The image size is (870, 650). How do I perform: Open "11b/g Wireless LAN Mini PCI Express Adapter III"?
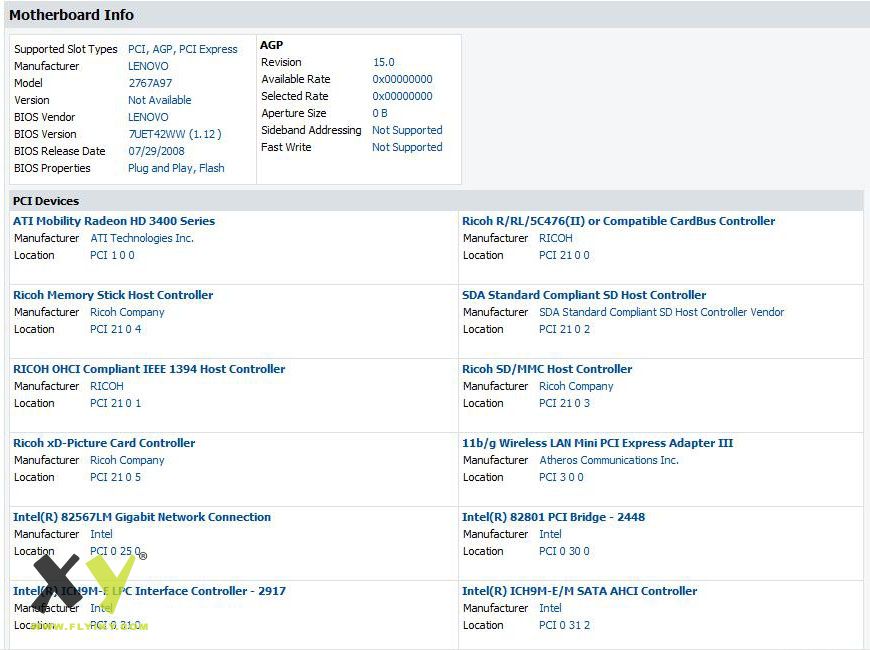598,443
